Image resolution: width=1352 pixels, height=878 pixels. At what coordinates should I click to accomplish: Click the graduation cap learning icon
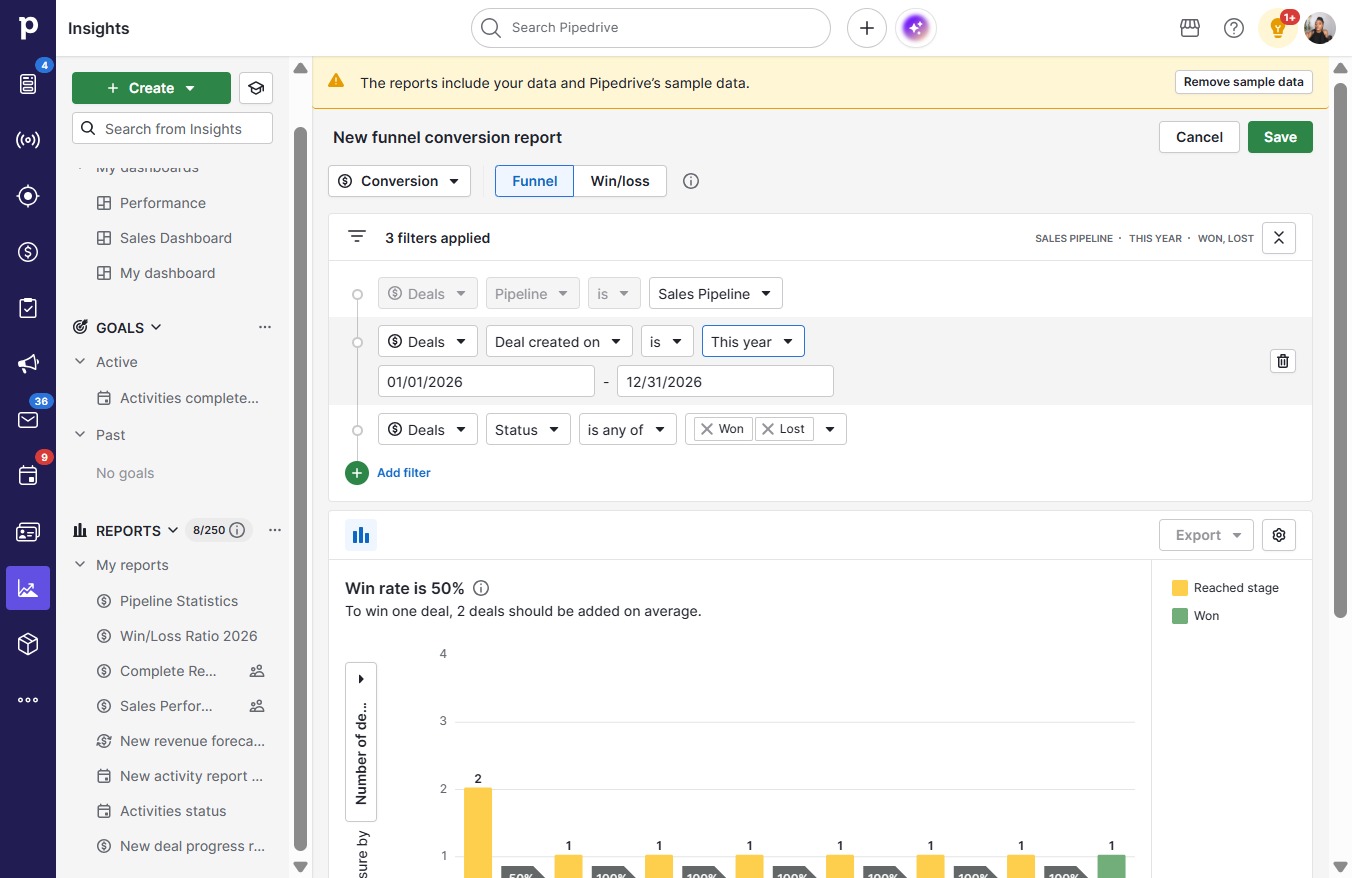[256, 88]
